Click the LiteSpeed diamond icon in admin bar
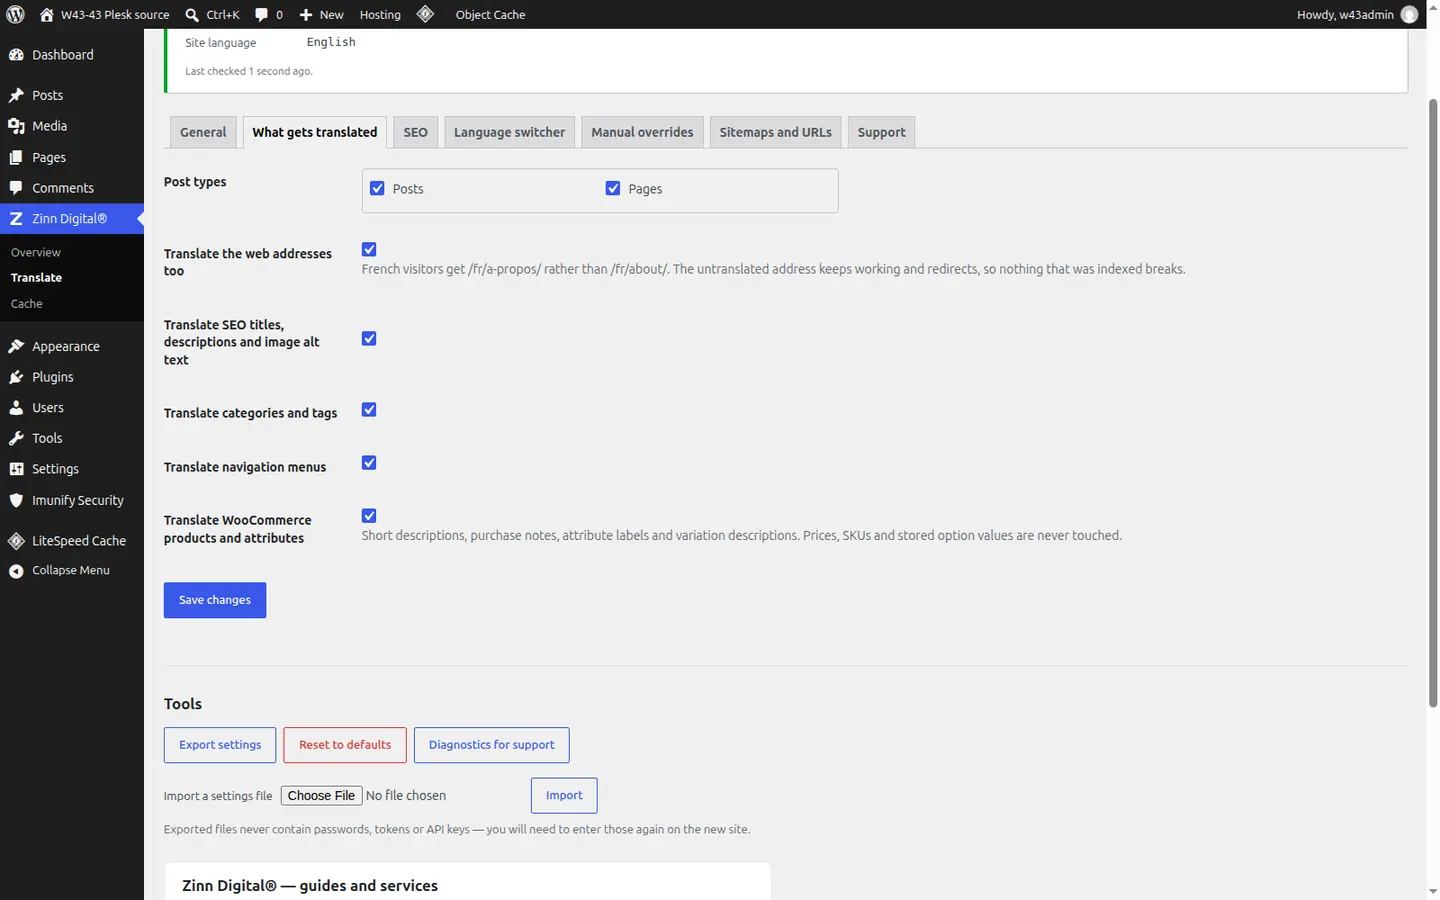The image size is (1440, 900). (425, 14)
